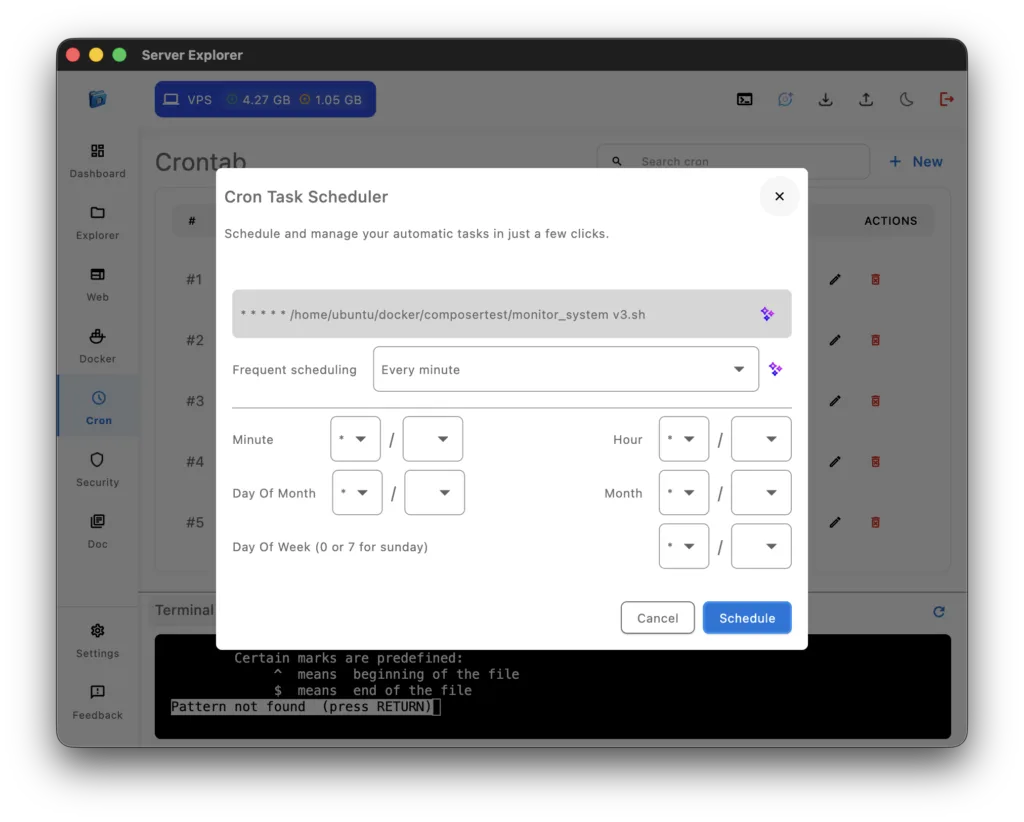1024x822 pixels.
Task: Open Docker section in the sidebar
Action: coord(97,346)
